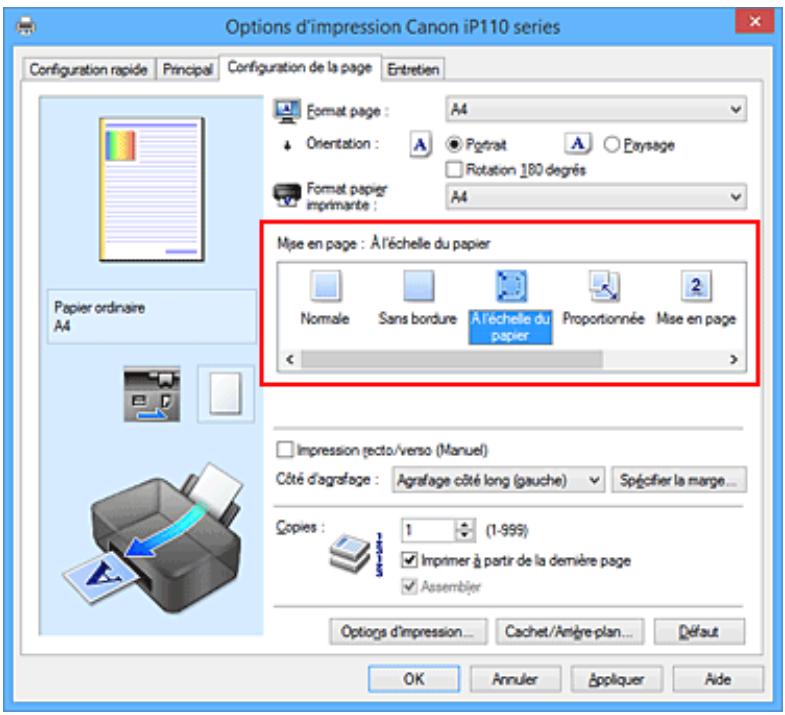Screen dimensions: 785x715
Task: Increase copies with the up spinner arrow
Action: click(x=465, y=525)
